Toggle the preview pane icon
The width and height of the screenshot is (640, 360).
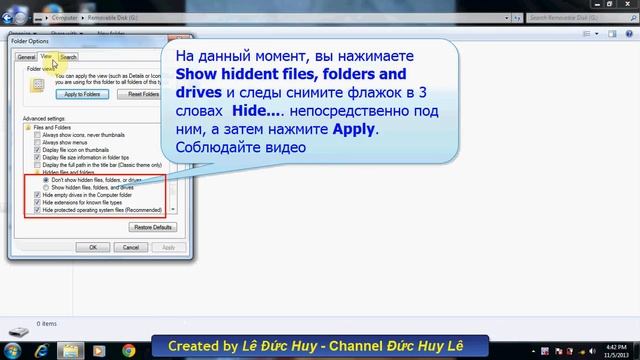click(x=612, y=34)
